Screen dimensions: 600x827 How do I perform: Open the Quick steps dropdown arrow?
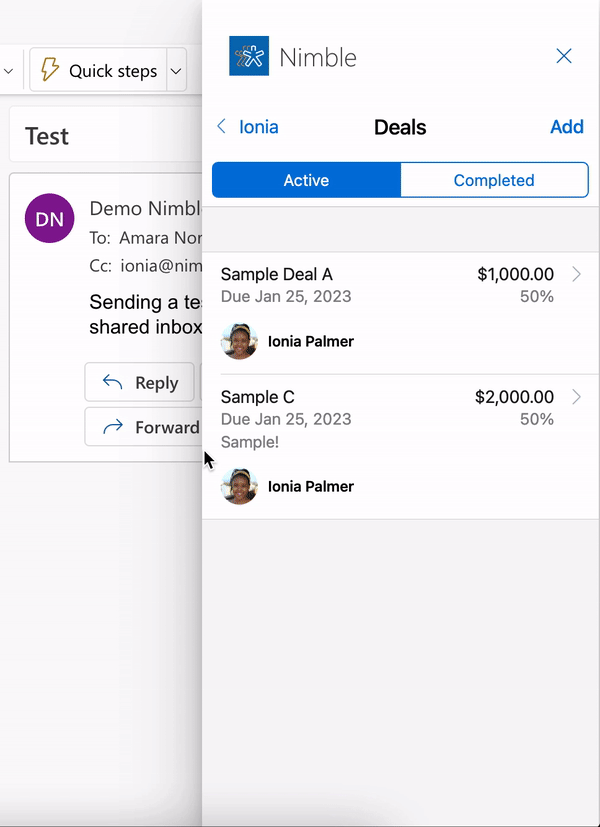tap(176, 71)
